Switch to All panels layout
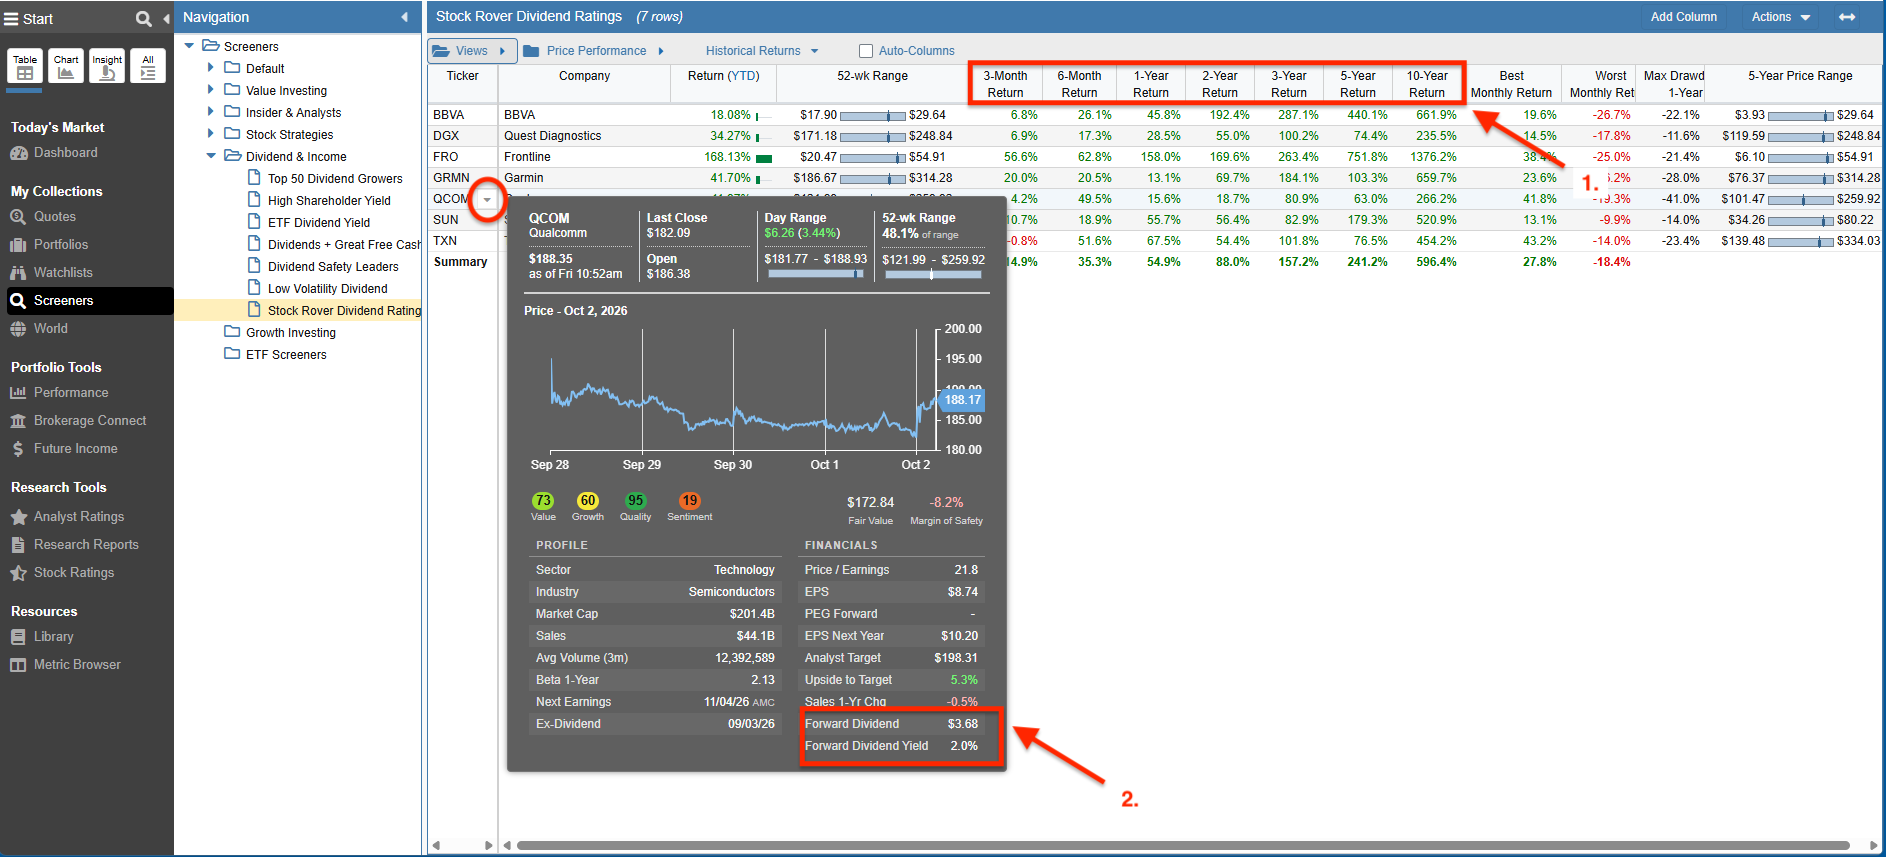Viewport: 1886px width, 857px height. click(x=148, y=67)
